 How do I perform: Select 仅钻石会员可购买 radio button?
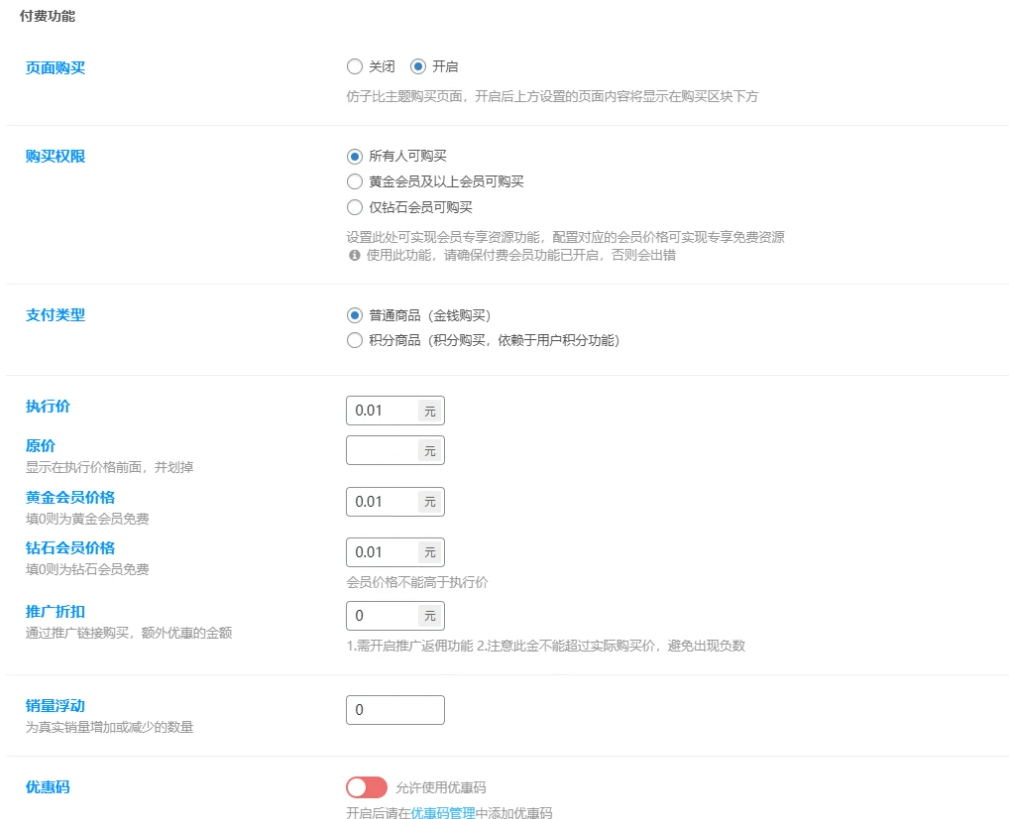pyautogui.click(x=354, y=208)
